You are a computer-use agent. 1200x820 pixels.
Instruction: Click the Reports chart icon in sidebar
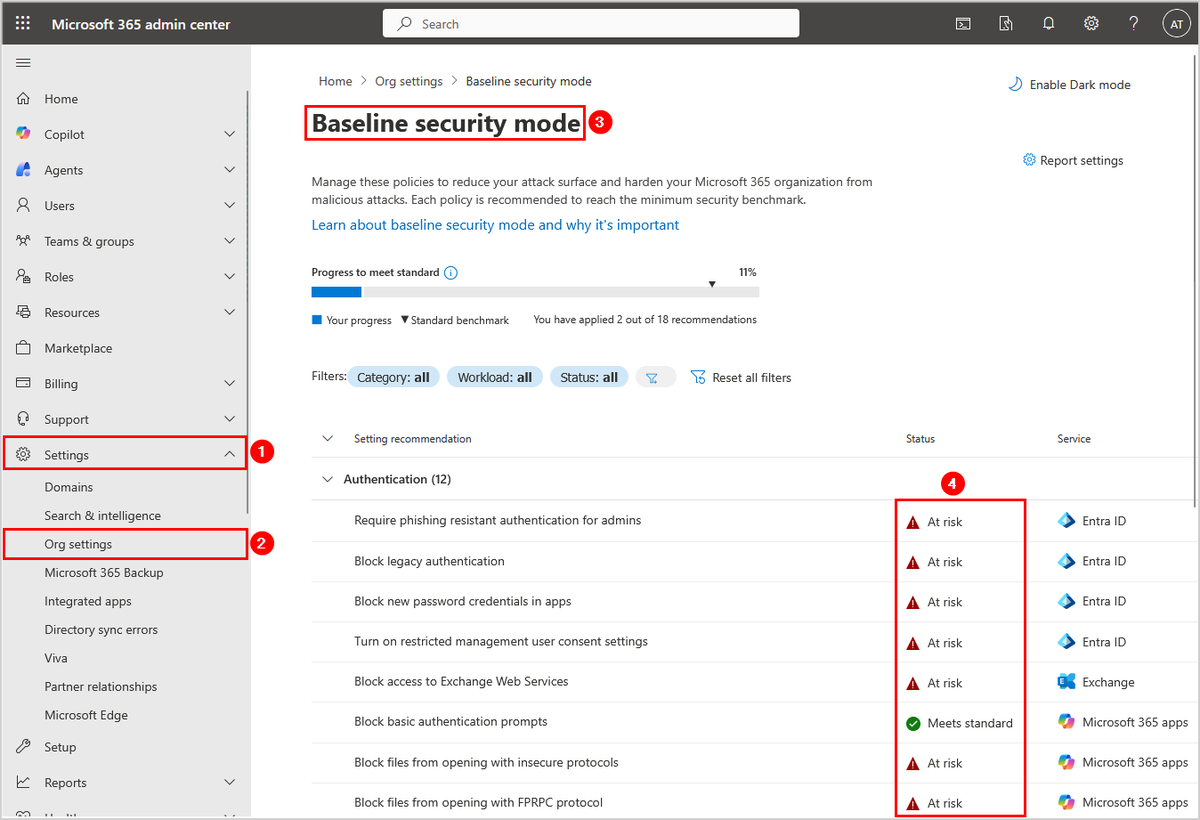click(x=24, y=782)
